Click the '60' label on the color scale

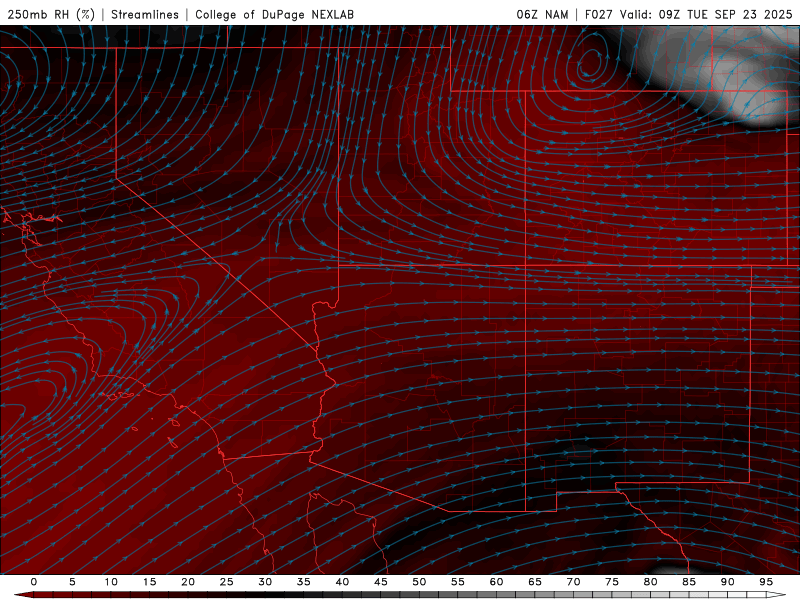coord(496,582)
